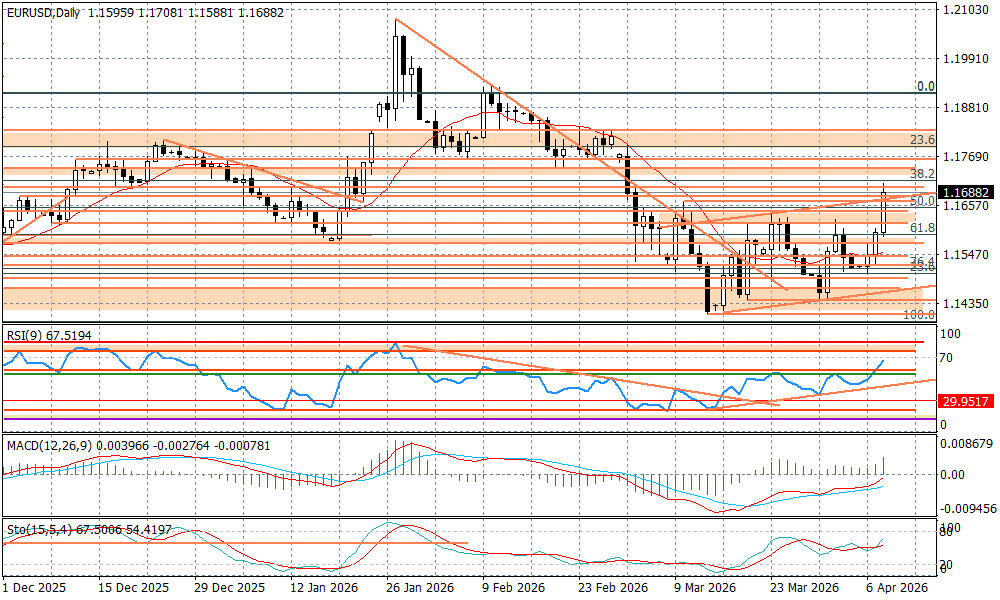Select the latest candlestick on the chart
This screenshot has height=600, width=1000.
coord(884,212)
